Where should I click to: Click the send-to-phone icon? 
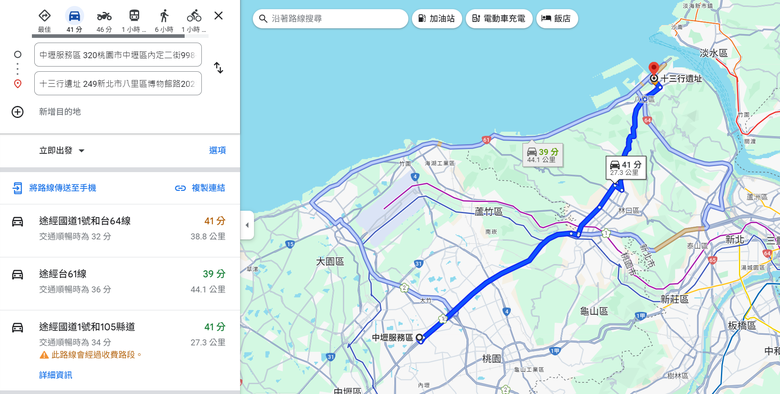click(17, 188)
